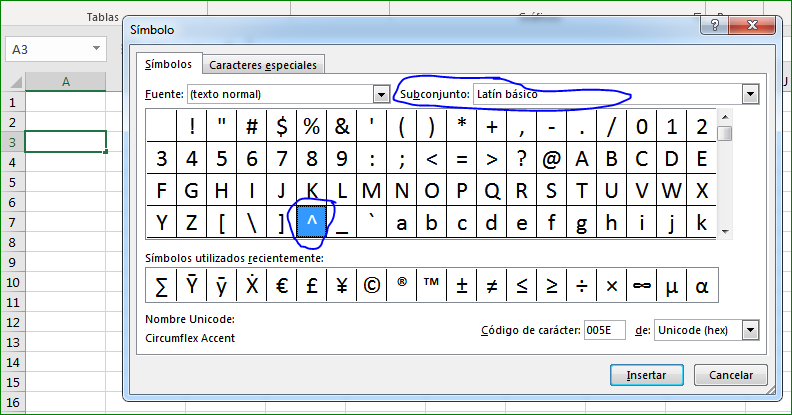Pick the euro € recent symbol
The image size is (792, 415).
tap(282, 285)
